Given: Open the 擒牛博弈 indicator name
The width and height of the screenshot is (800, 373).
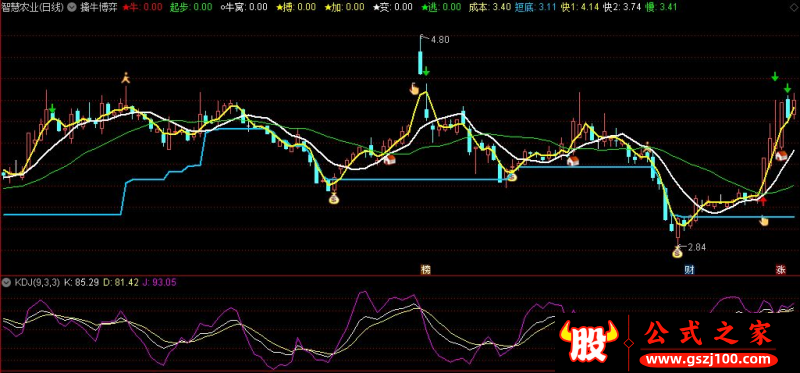Looking at the screenshot, I should (98, 7).
